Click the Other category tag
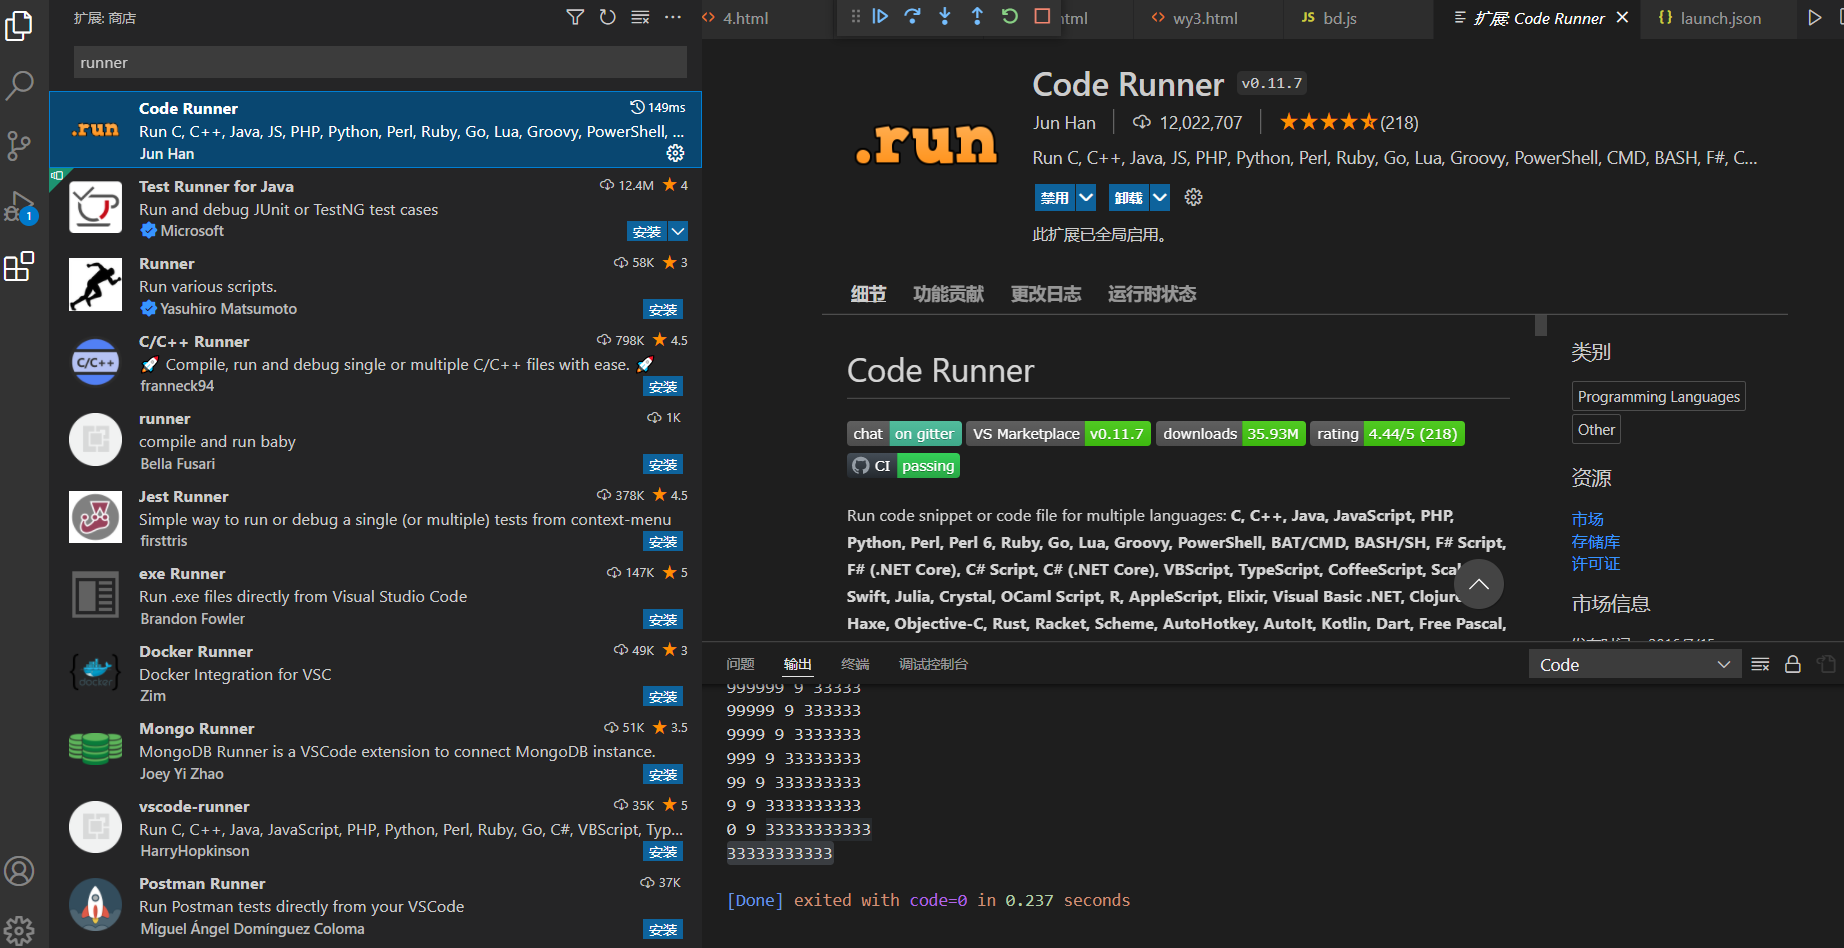 point(1596,429)
